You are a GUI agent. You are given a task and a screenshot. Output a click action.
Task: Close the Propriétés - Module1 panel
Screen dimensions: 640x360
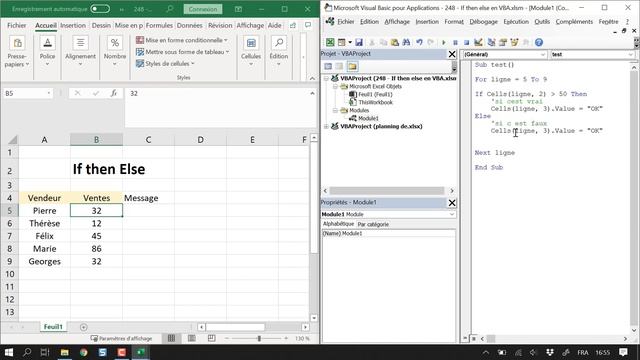pos(452,203)
